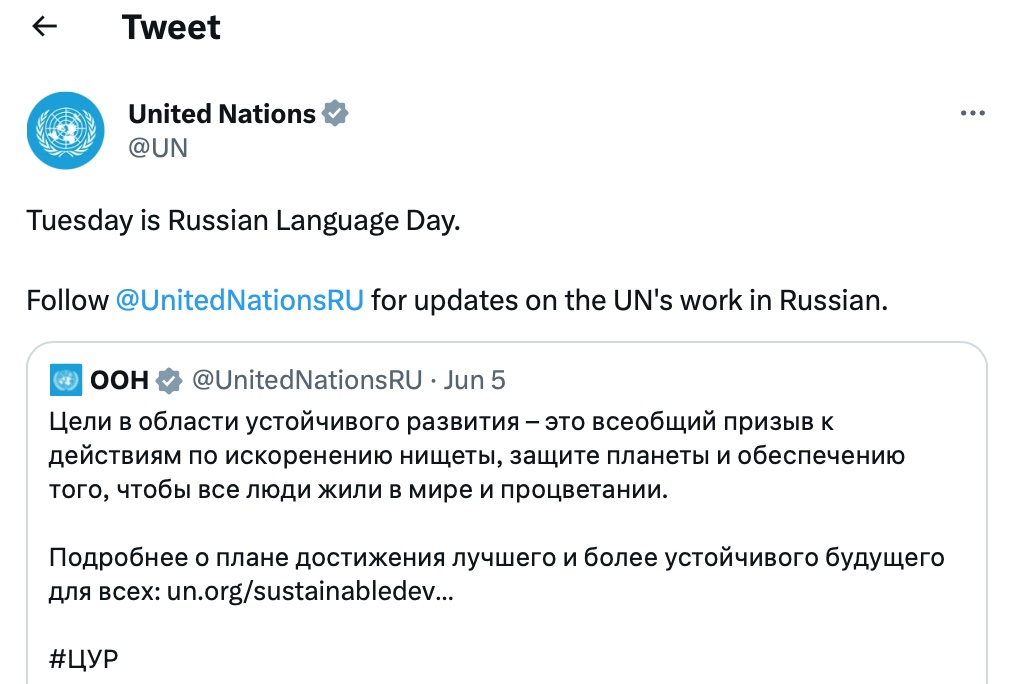The image size is (1014, 684).
Task: Go back using the left arrow
Action: [x=45, y=27]
